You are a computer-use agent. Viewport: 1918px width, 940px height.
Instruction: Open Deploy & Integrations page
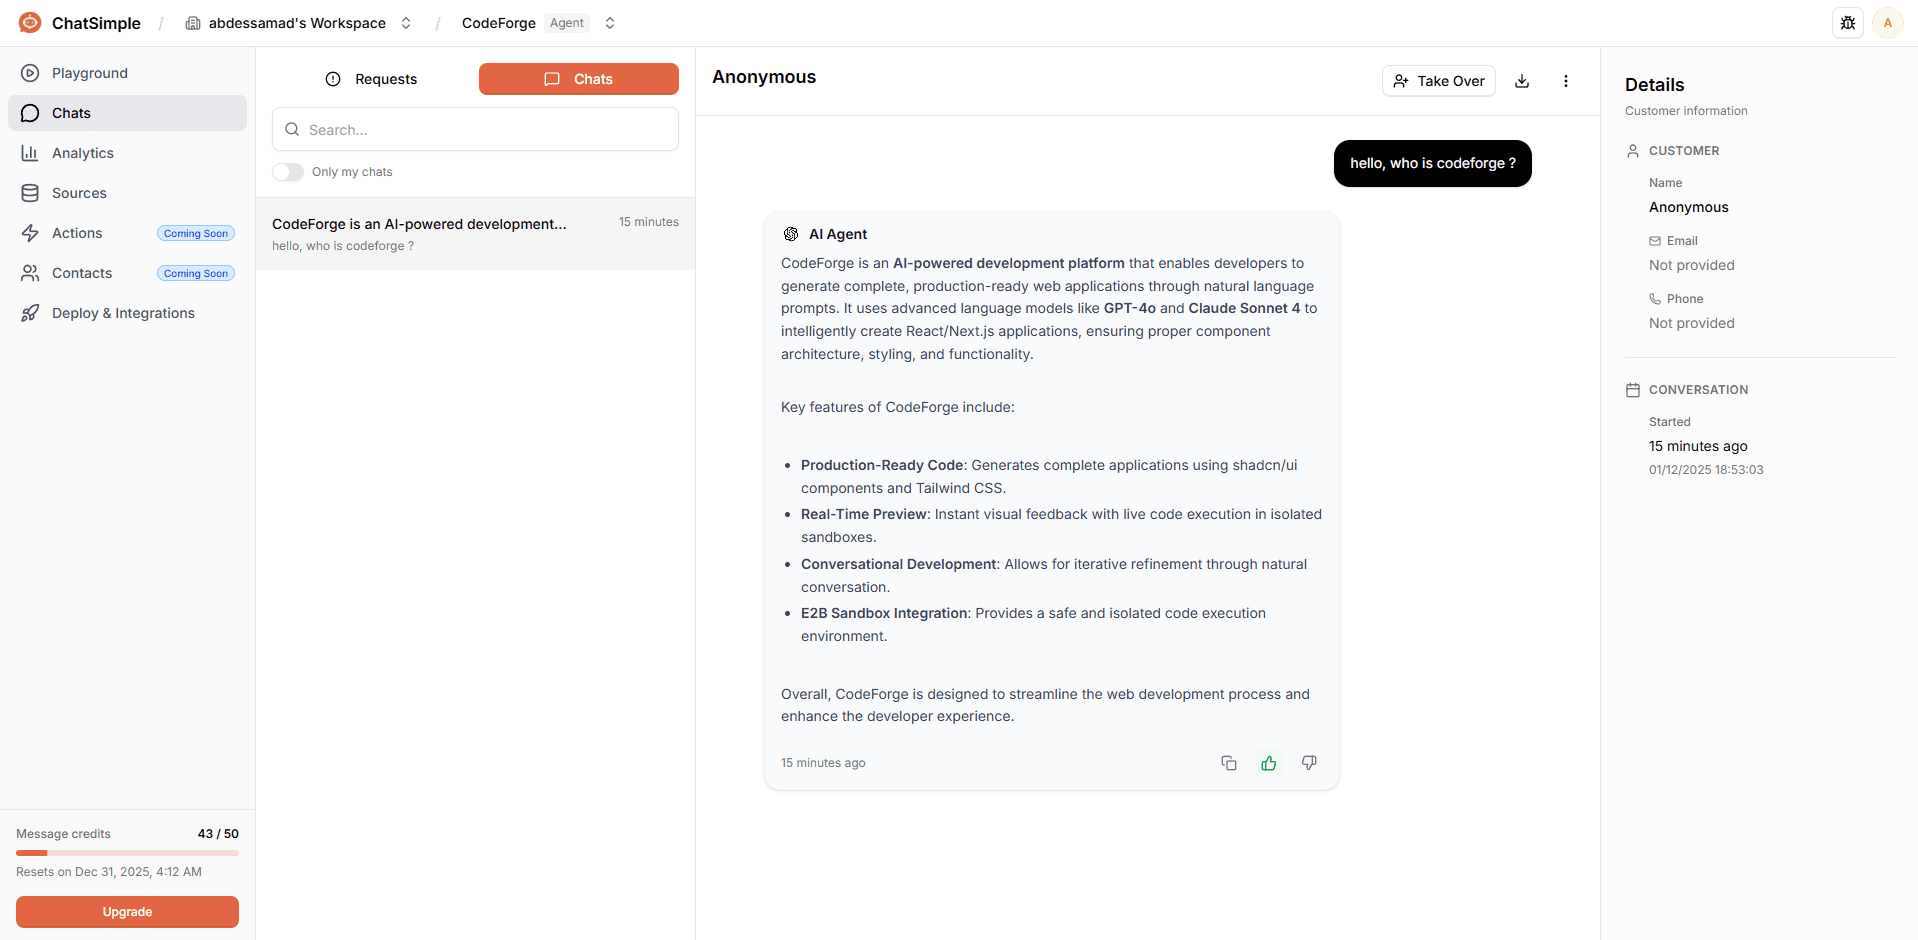(x=123, y=313)
